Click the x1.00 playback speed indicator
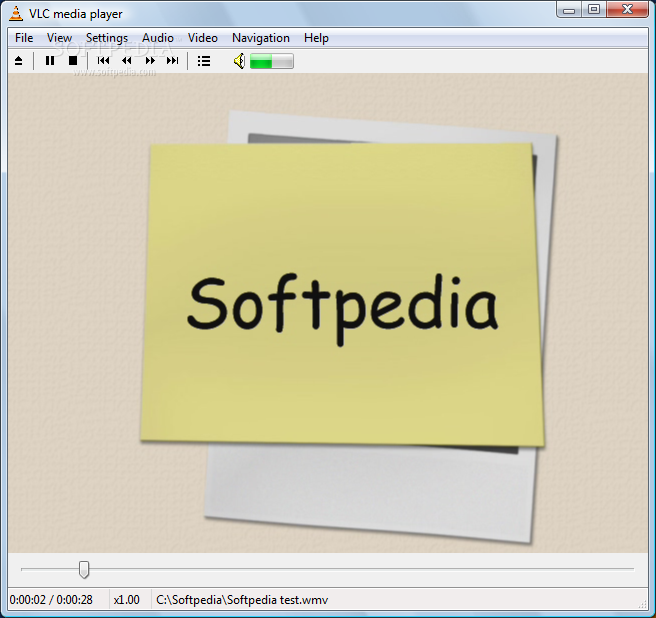The height and width of the screenshot is (618, 656). point(127,600)
